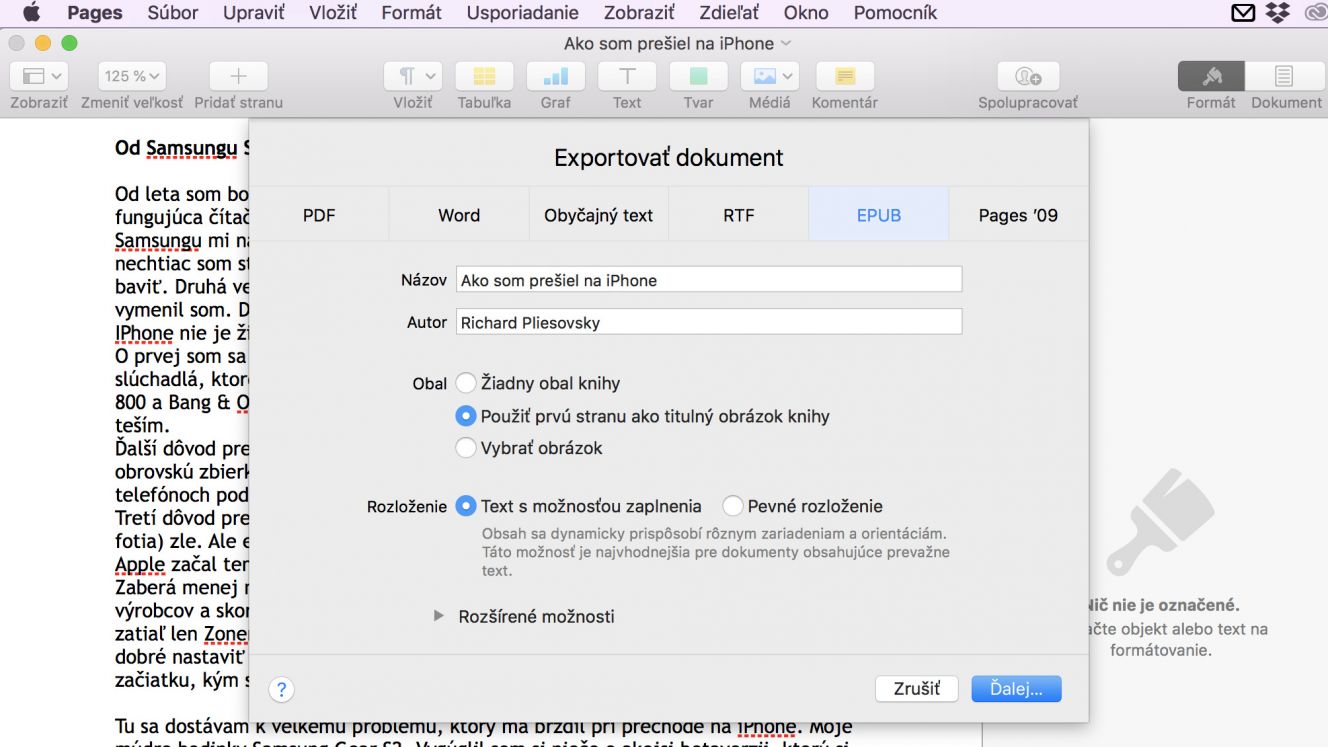The width and height of the screenshot is (1328, 747).
Task: Select the EPUB export tab
Action: (879, 214)
